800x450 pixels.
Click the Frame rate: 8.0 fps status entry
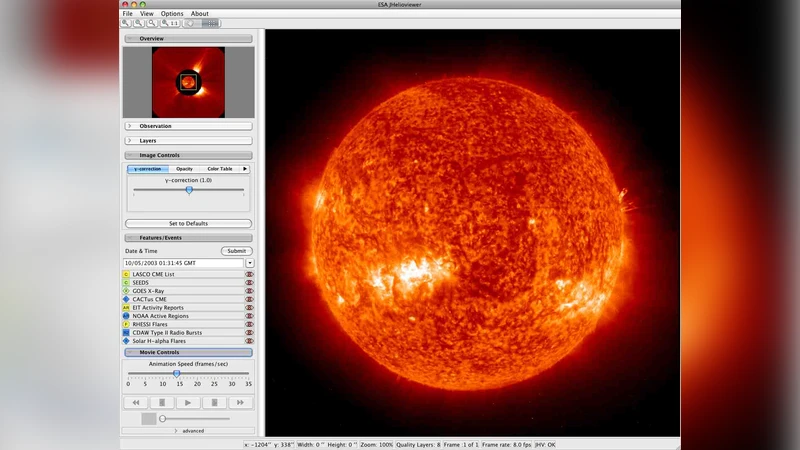507,445
